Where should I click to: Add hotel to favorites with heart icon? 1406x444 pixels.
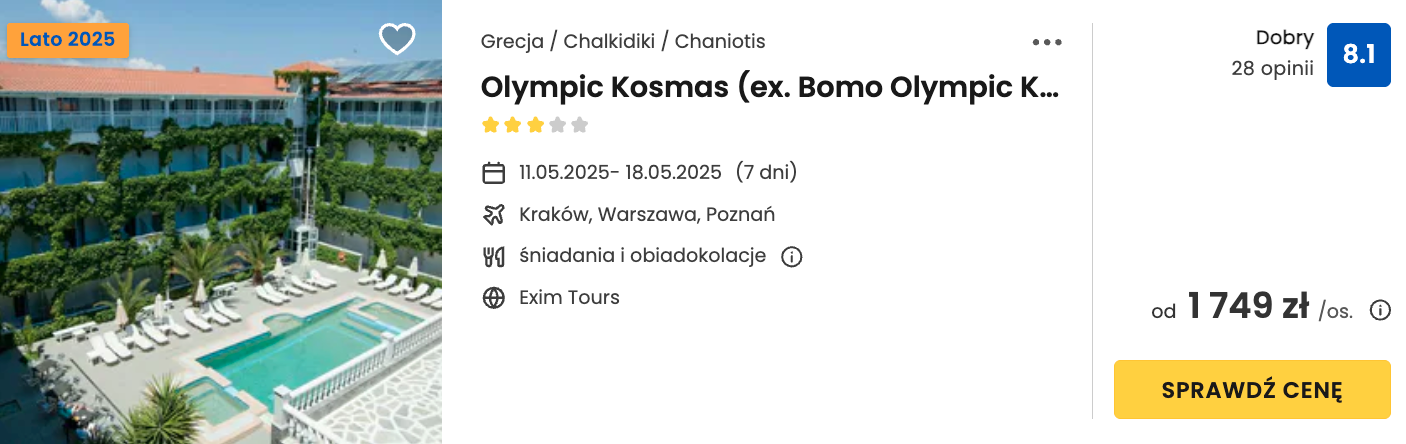pyautogui.click(x=397, y=39)
